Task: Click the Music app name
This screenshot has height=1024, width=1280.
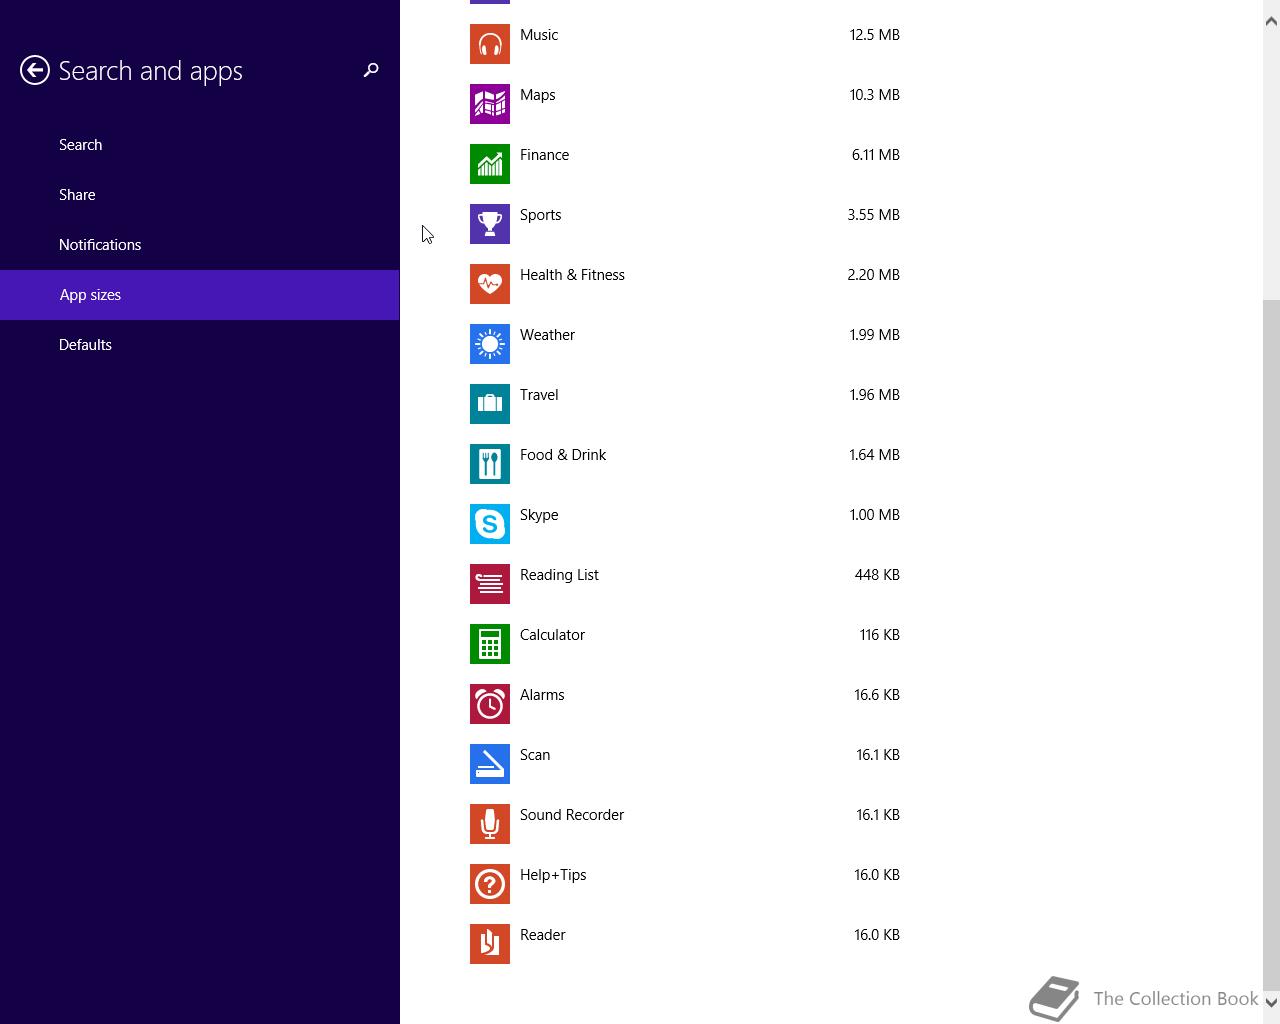Action: [539, 35]
